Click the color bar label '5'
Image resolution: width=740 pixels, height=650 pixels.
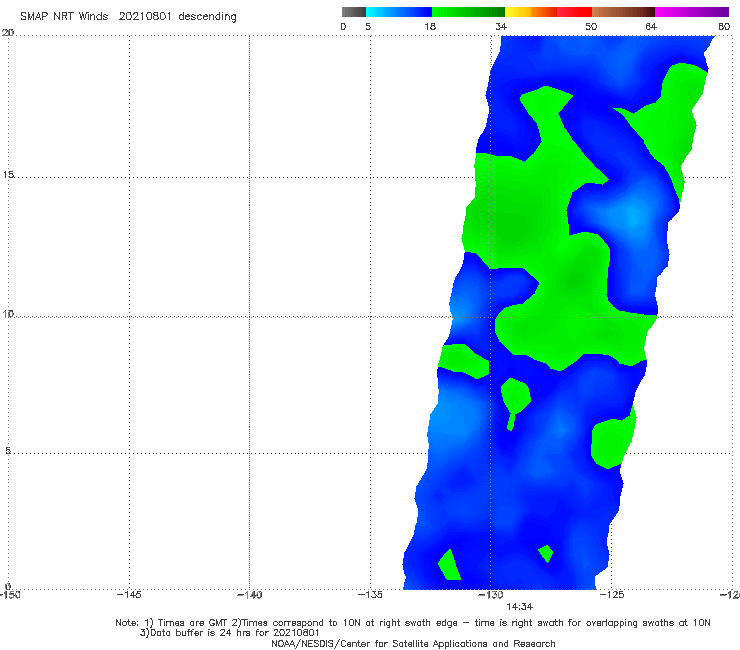click(368, 27)
